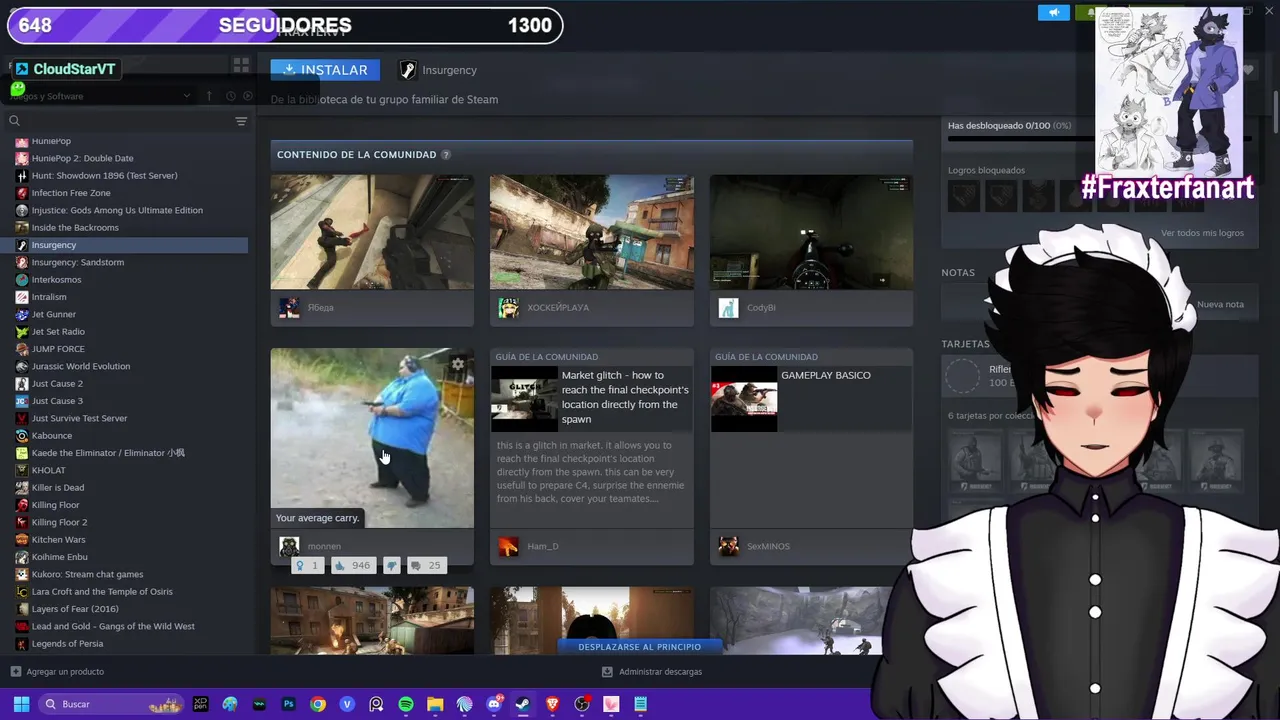Select Layers of Fear (2016)
Viewport: 1280px width, 720px height.
click(x=75, y=609)
